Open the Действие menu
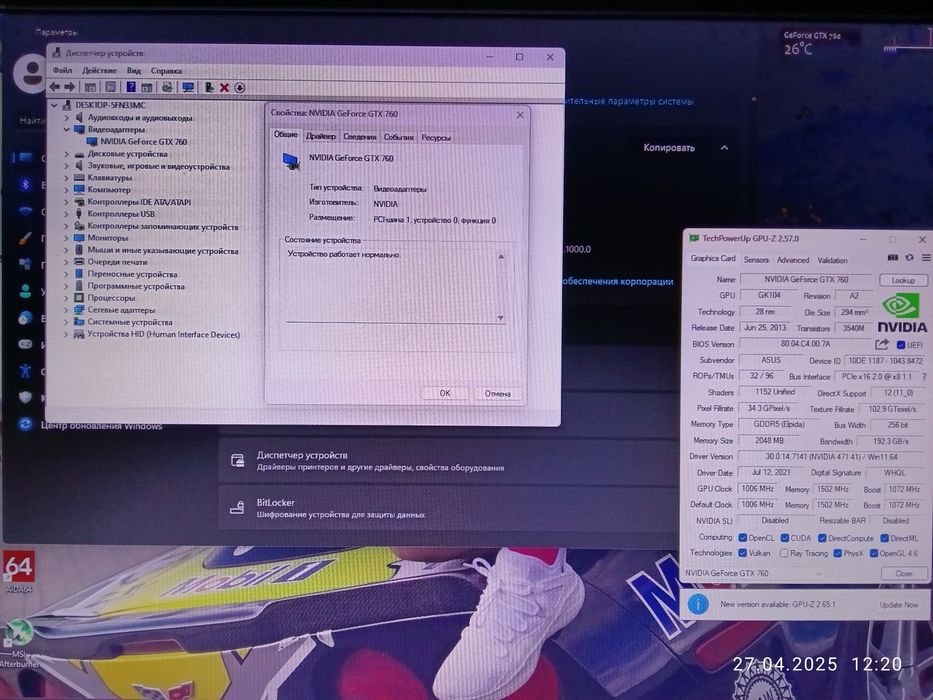The height and width of the screenshot is (700, 933). coord(99,70)
